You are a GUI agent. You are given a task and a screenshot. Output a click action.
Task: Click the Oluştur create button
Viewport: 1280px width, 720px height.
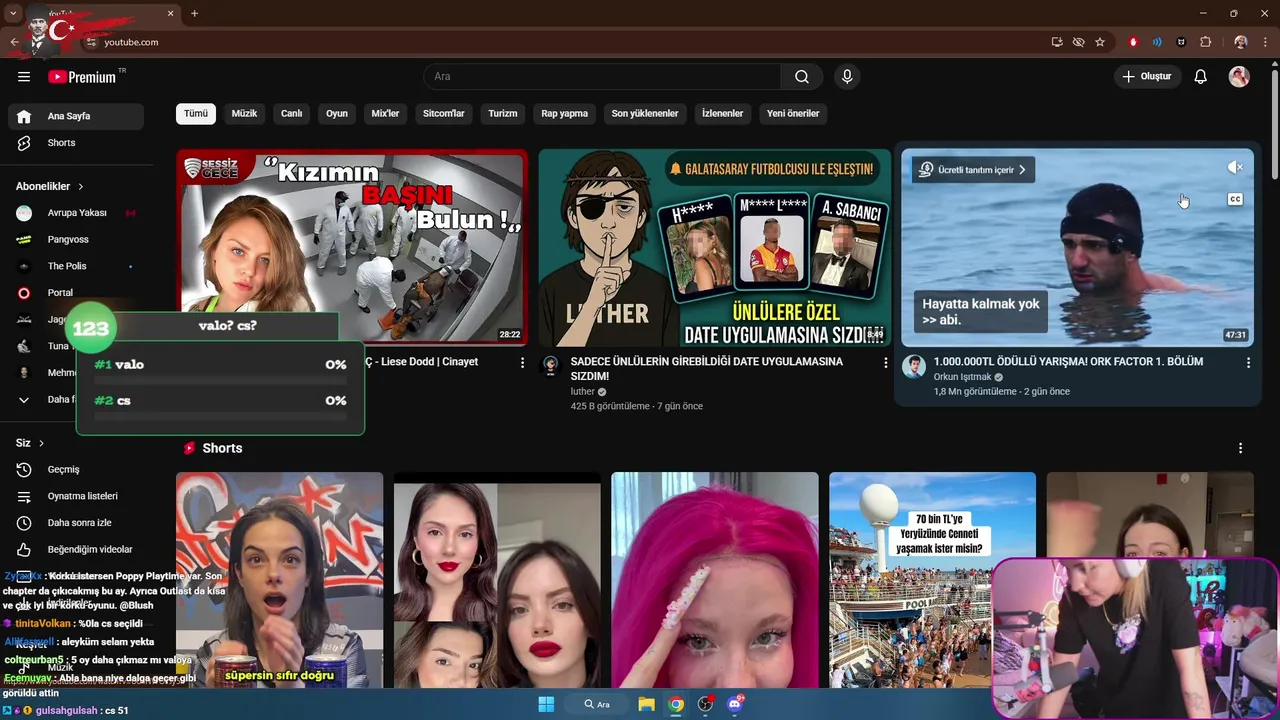(1147, 77)
